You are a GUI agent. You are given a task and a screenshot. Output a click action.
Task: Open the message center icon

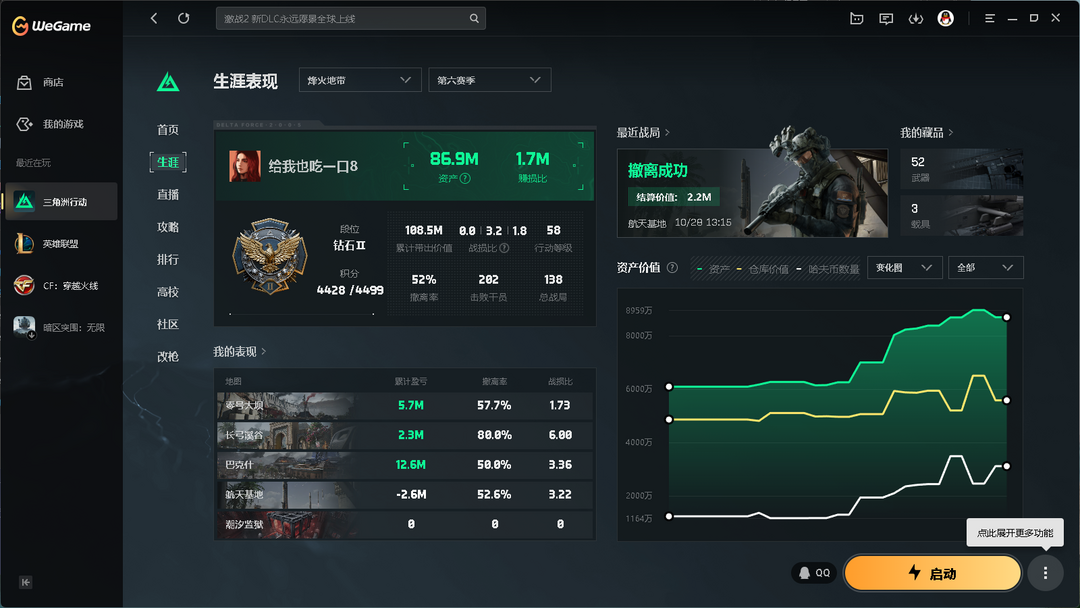885,17
